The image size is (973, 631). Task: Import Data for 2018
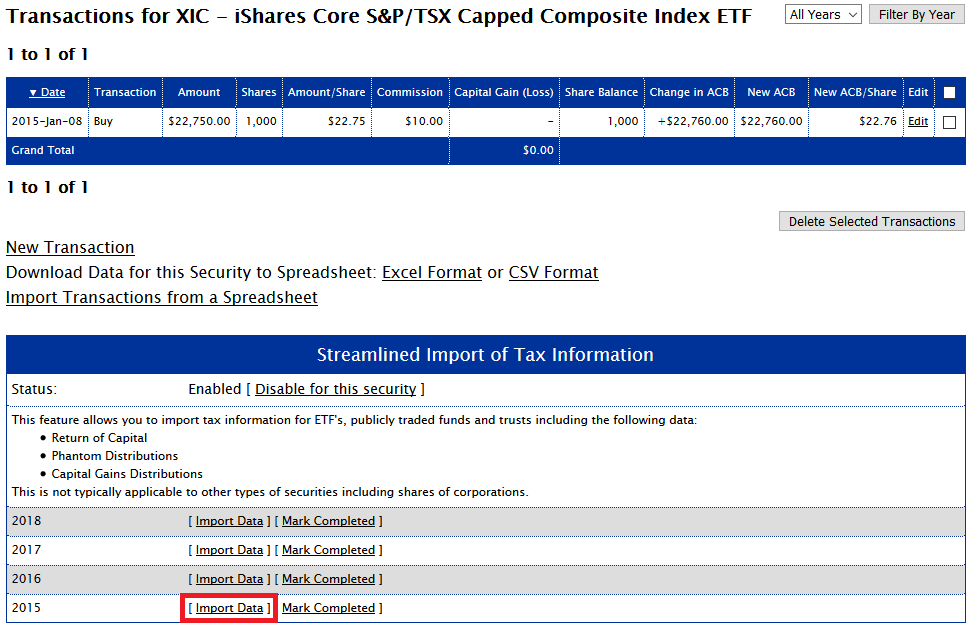230,521
